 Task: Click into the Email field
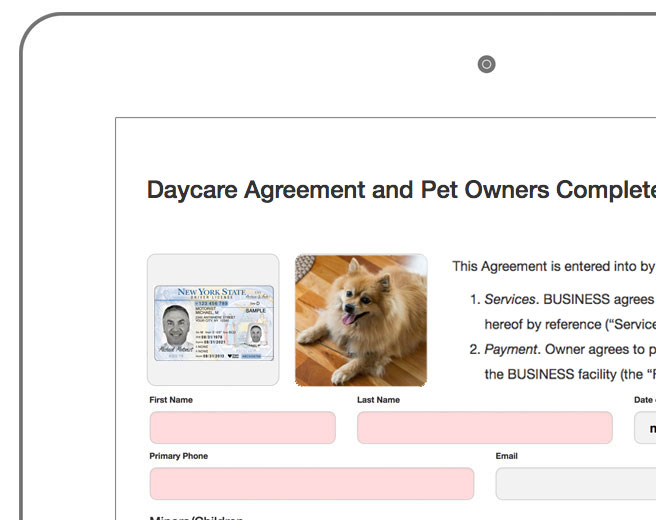coord(575,483)
